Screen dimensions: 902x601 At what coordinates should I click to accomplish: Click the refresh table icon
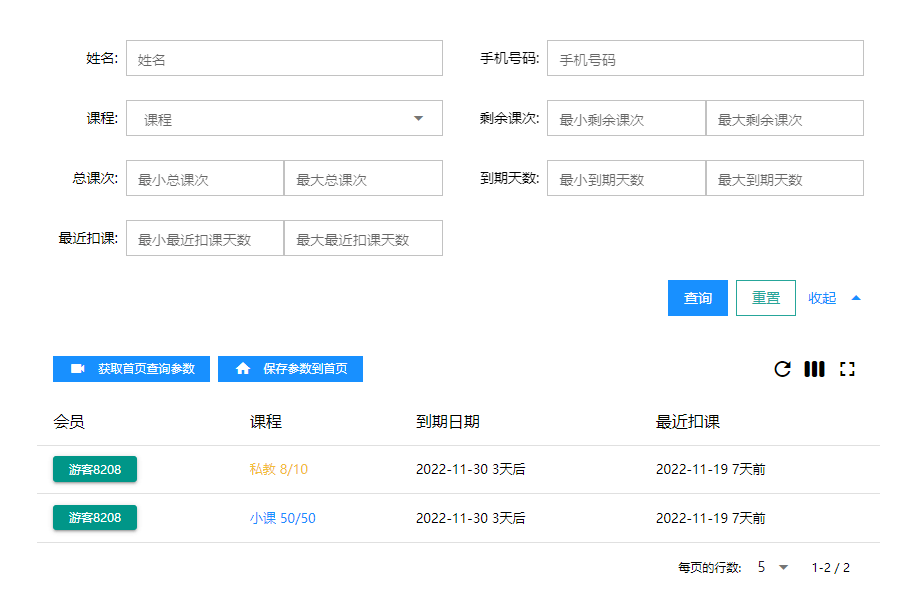click(x=782, y=369)
